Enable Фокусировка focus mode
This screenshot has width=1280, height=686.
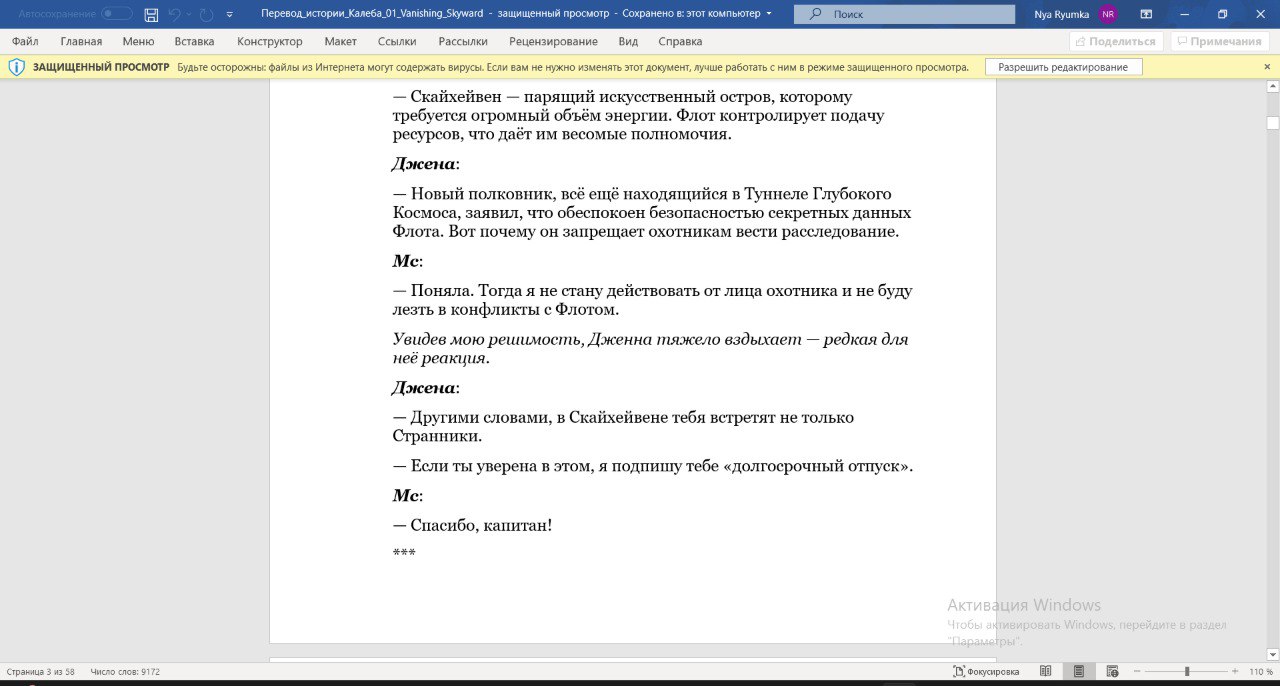[x=986, y=672]
